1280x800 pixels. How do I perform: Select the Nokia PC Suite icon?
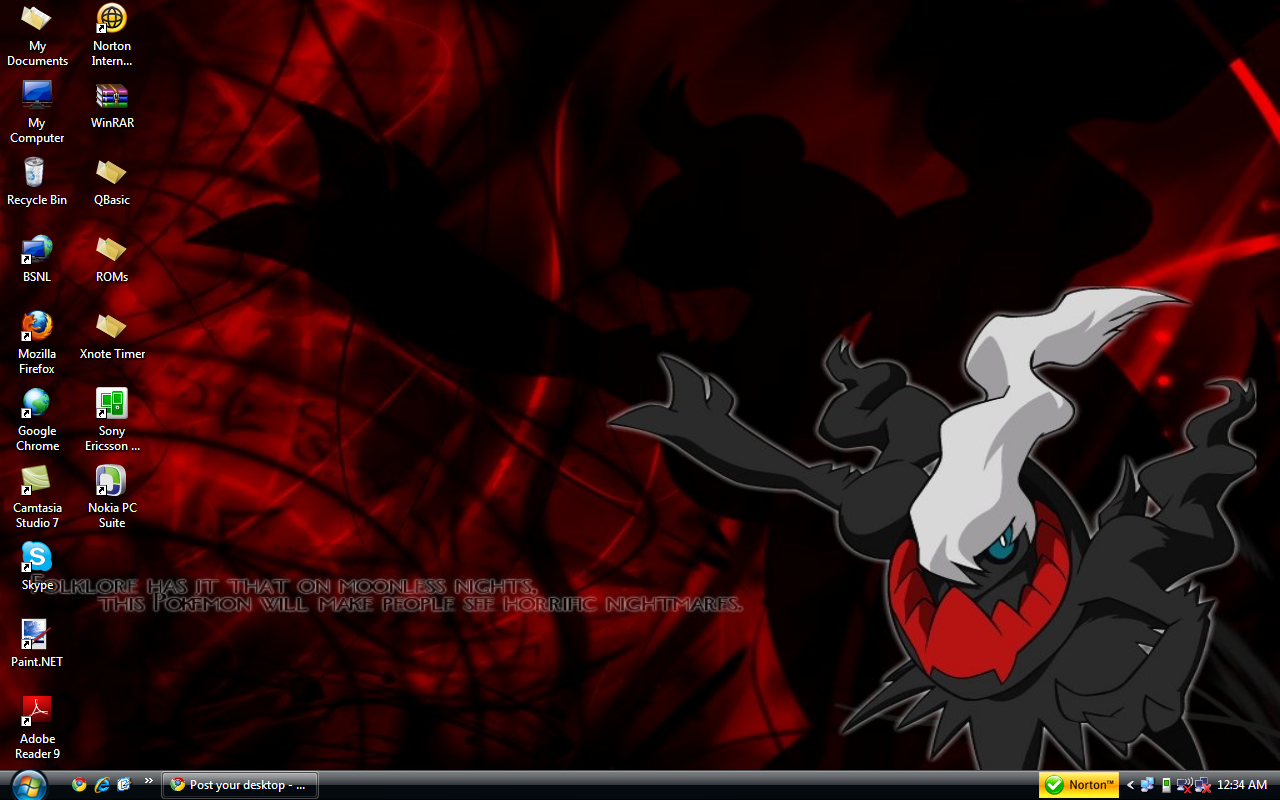click(111, 481)
